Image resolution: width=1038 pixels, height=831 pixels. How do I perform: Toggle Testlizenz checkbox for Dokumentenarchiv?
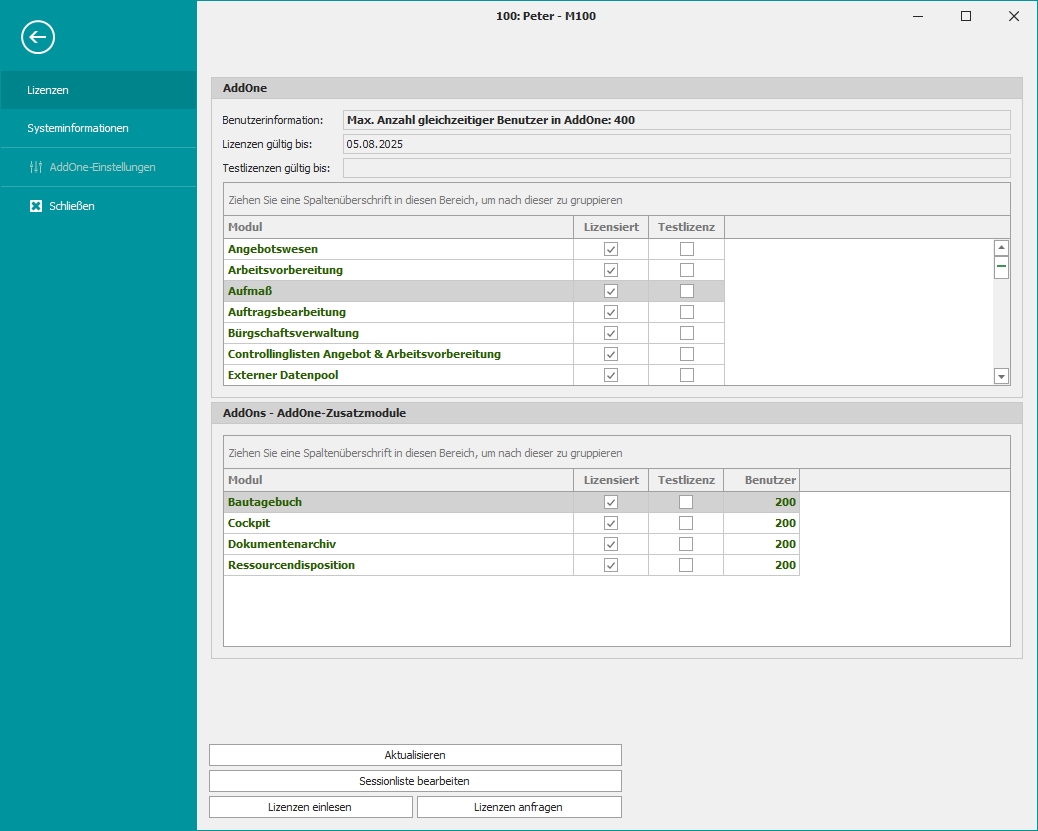pos(686,544)
